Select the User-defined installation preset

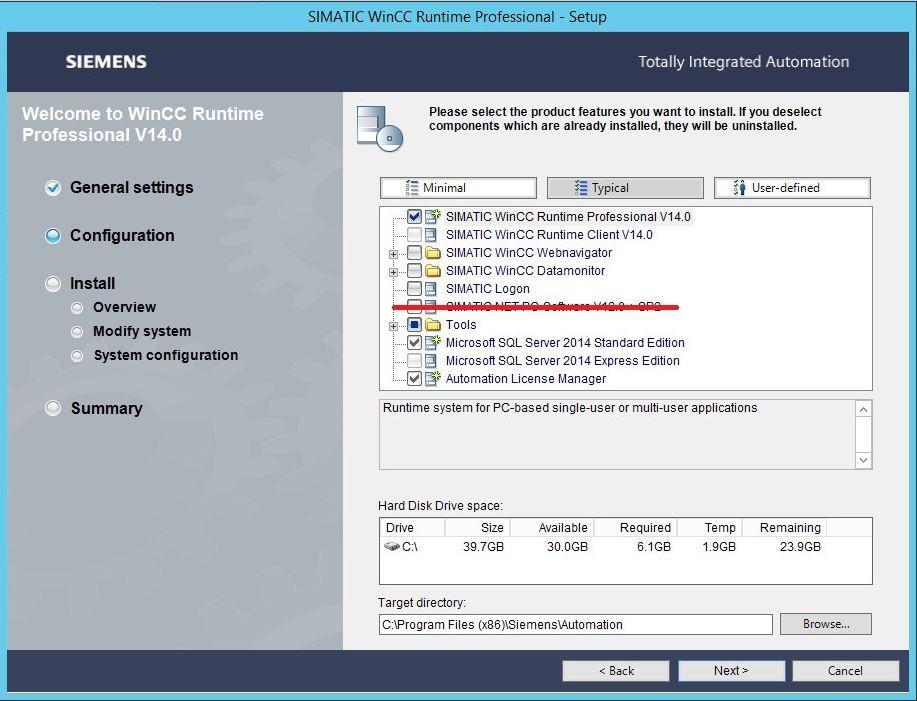(792, 188)
